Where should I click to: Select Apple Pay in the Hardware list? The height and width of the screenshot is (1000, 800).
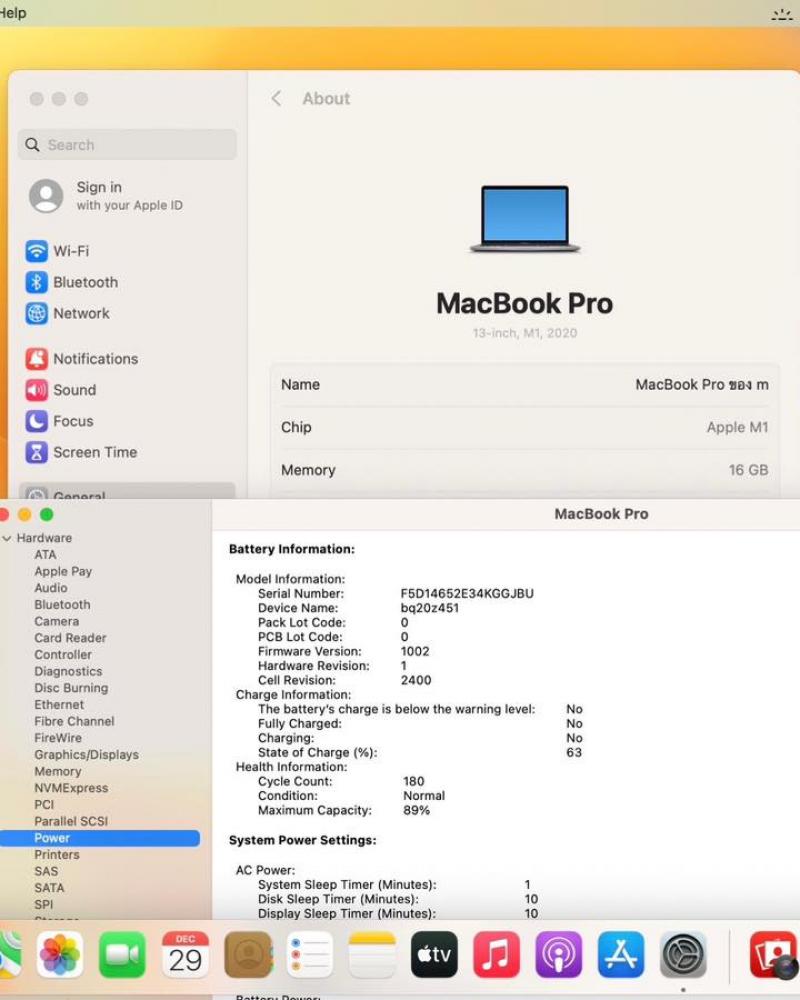point(63,571)
